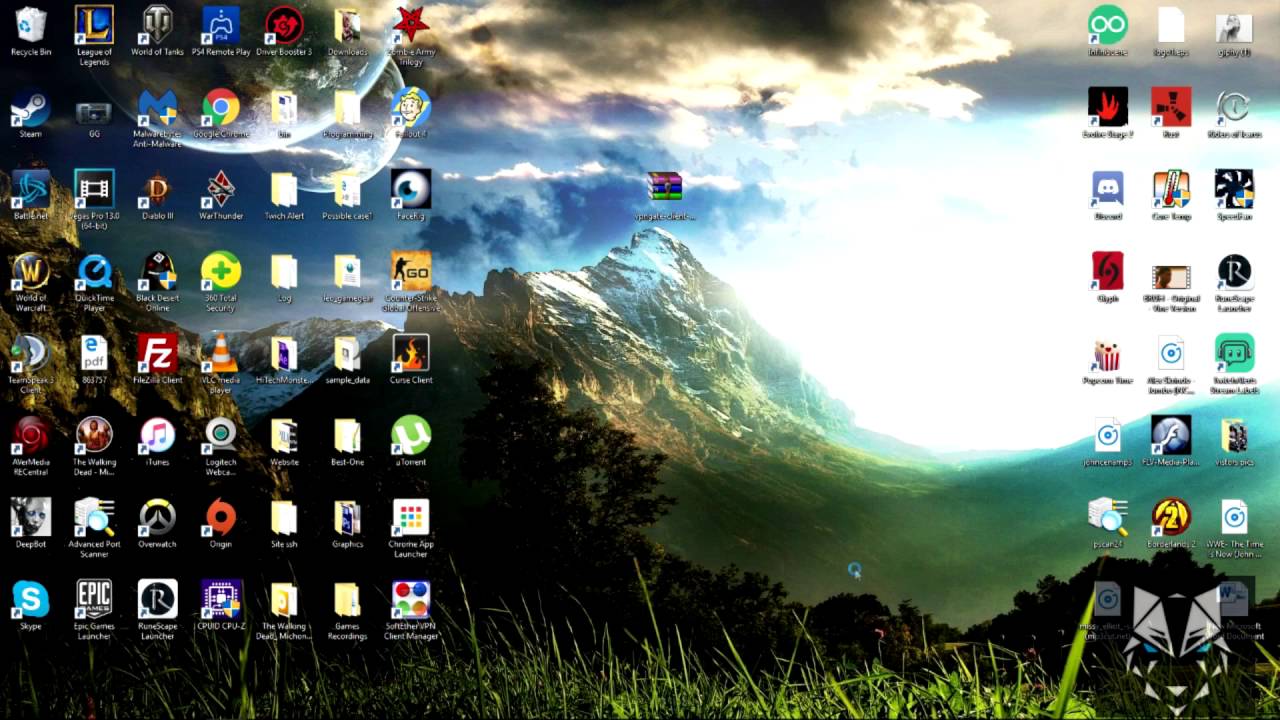
Task: Open QuickTime Player shortcut
Action: tap(94, 271)
